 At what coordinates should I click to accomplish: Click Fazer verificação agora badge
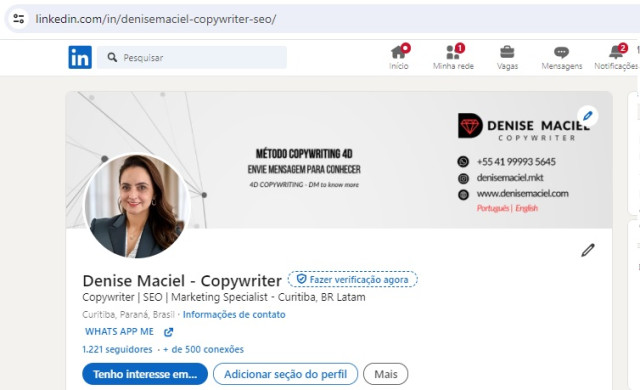[353, 279]
